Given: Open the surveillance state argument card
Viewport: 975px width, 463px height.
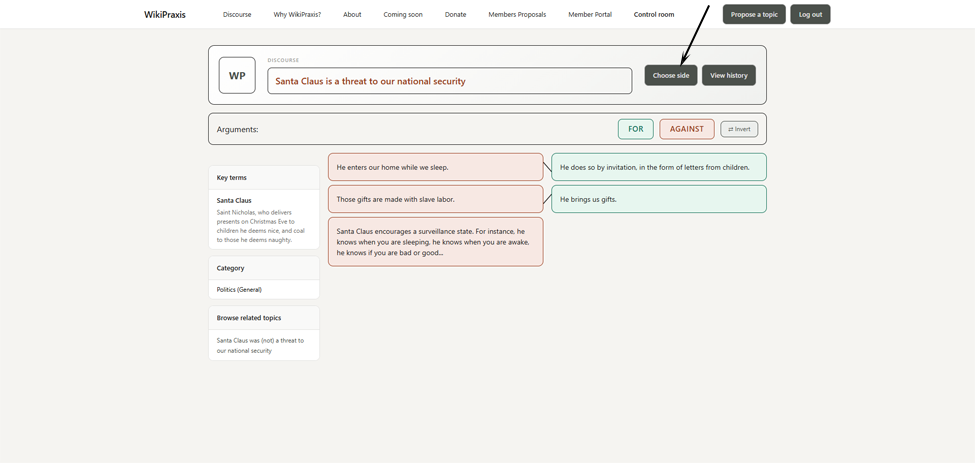Looking at the screenshot, I should point(436,242).
